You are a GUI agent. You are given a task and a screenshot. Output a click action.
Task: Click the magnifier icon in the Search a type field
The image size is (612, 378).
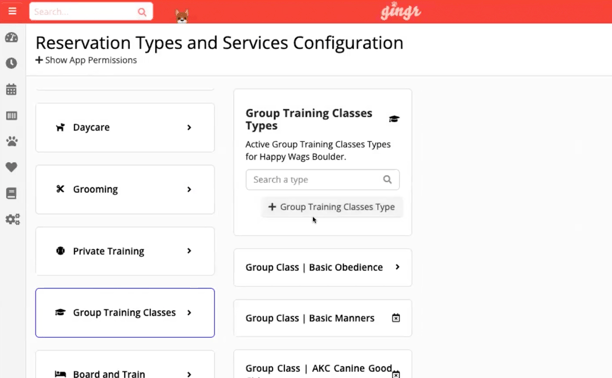point(387,179)
